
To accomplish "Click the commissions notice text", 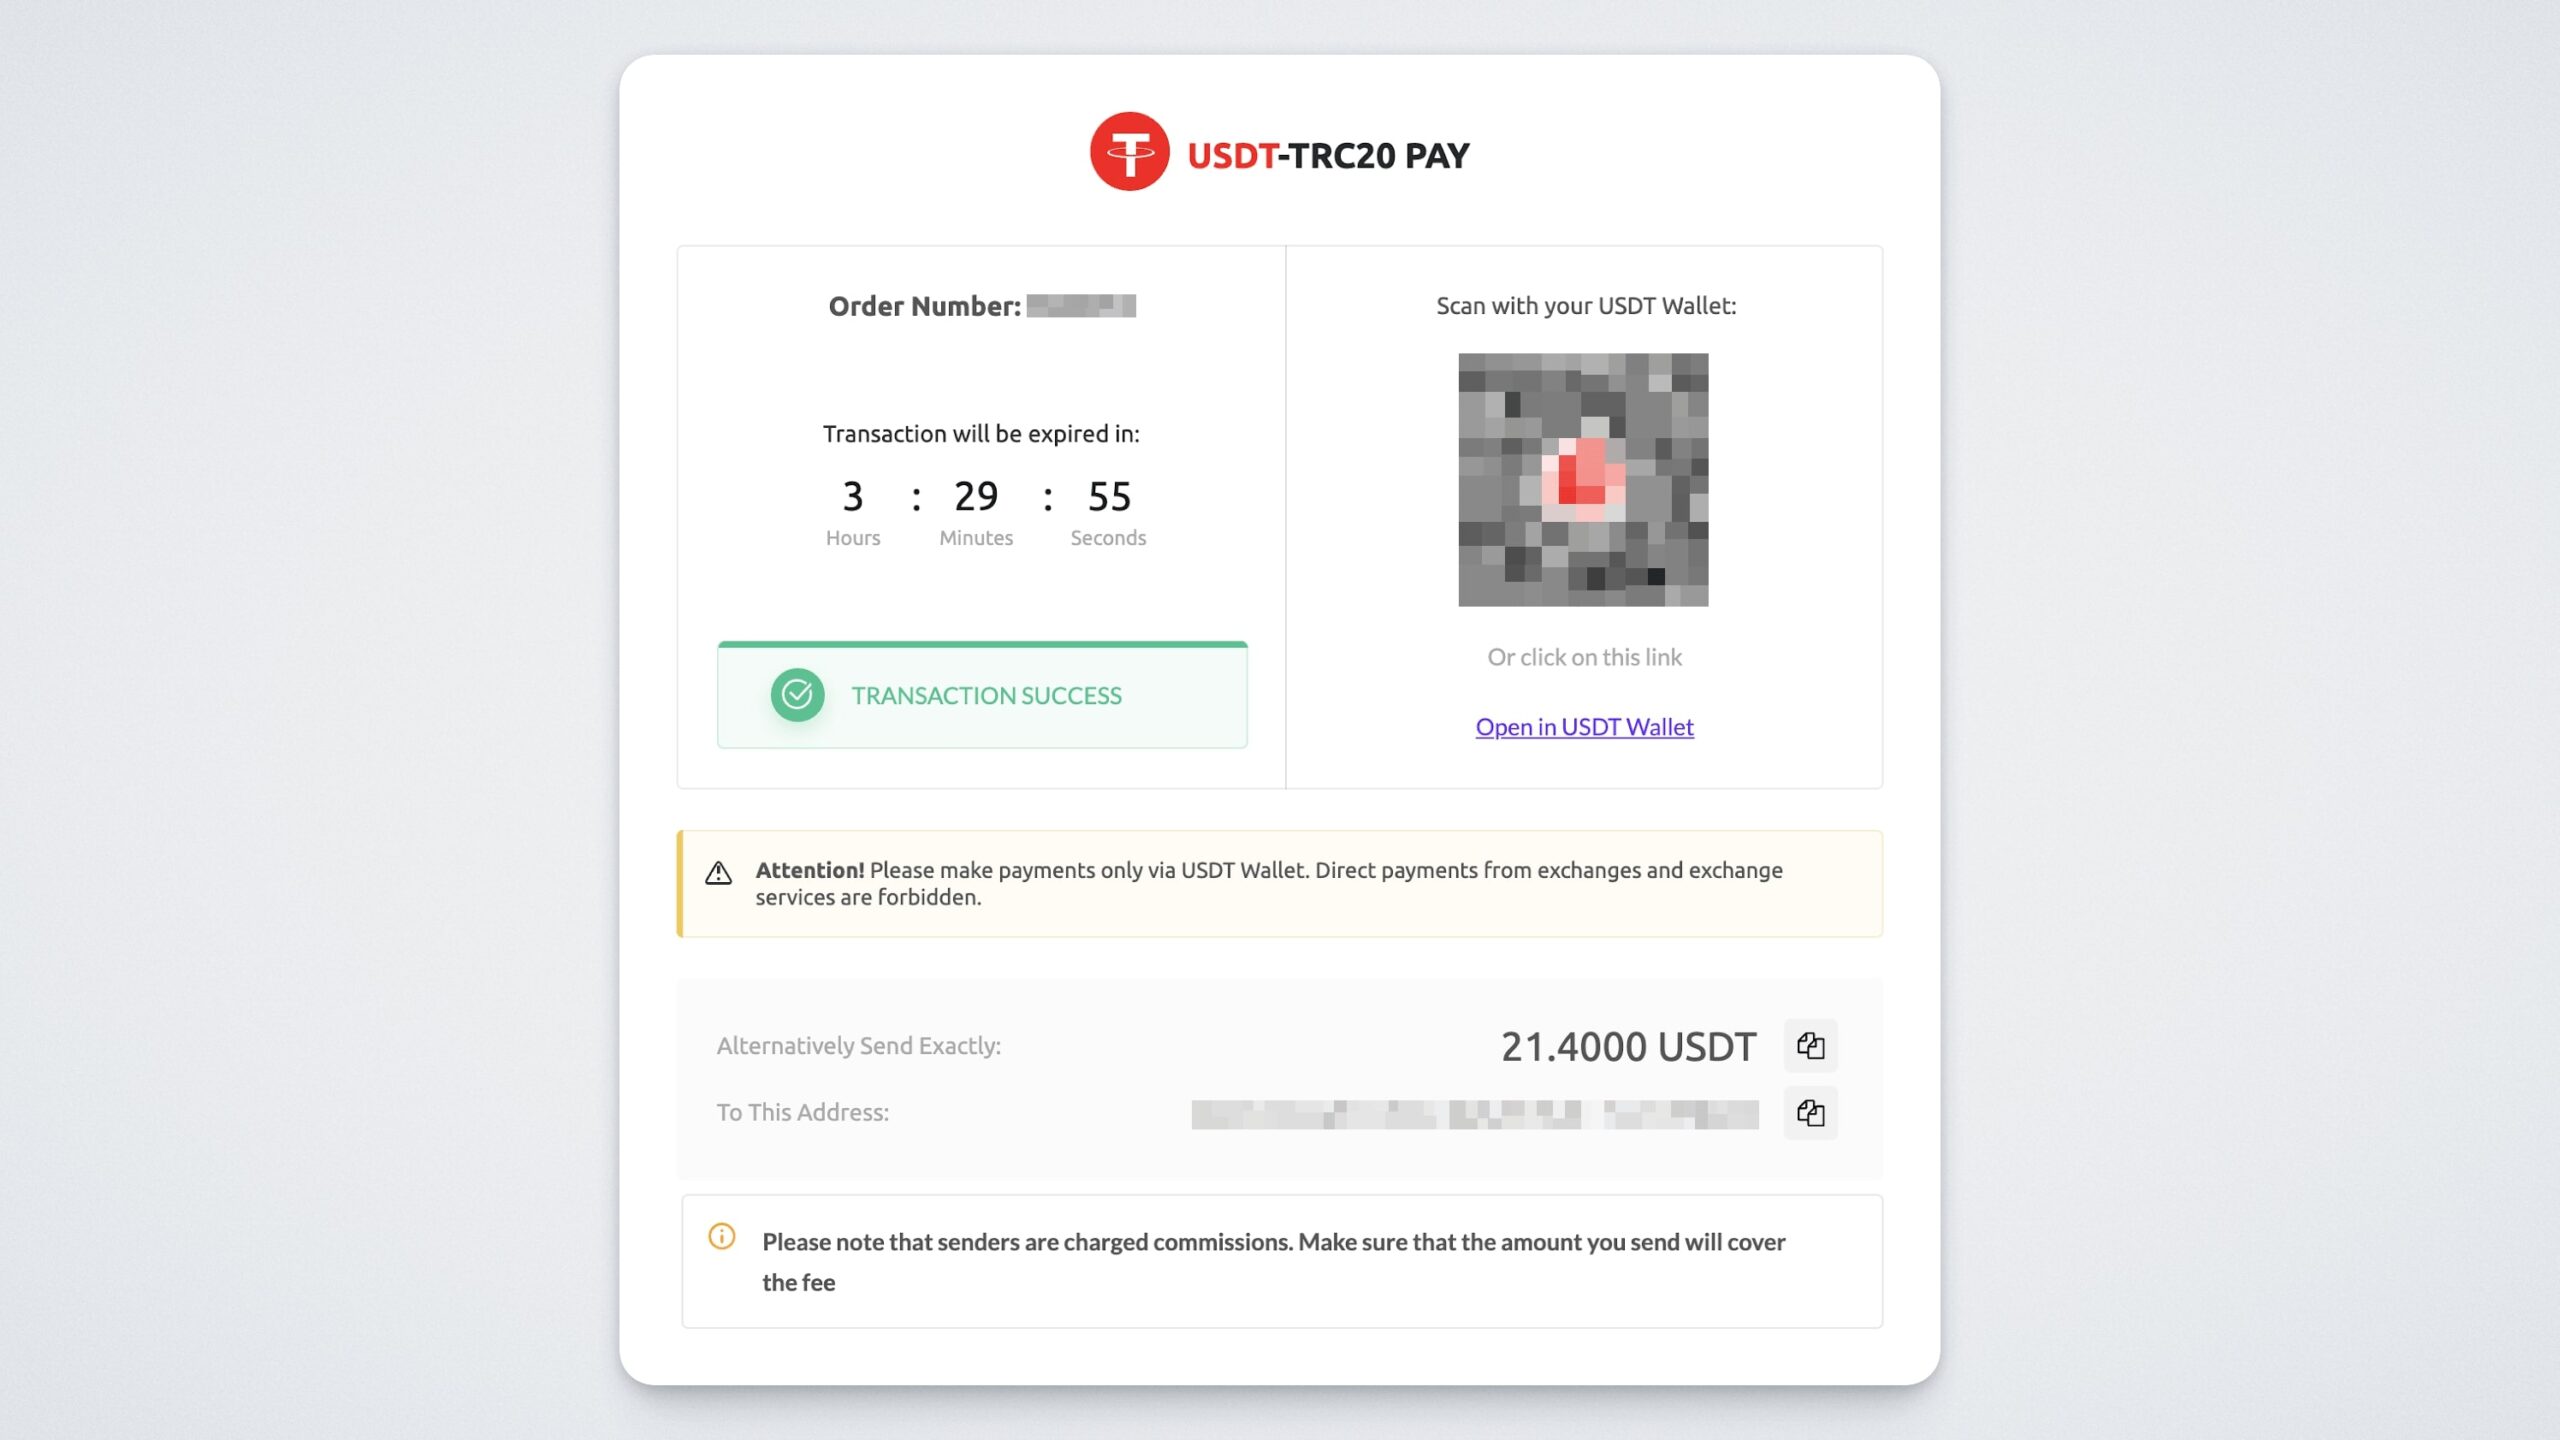I will [1273, 1262].
